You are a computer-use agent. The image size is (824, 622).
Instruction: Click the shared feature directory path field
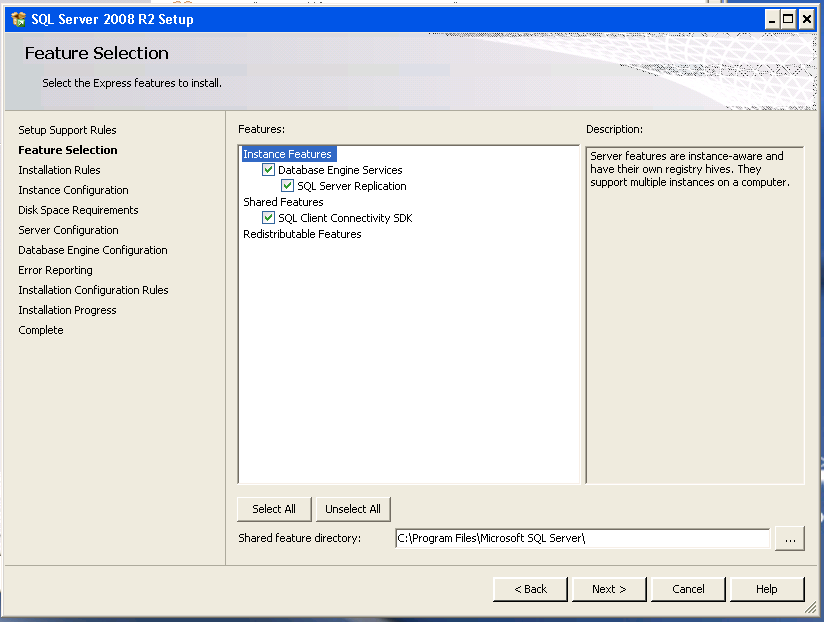click(582, 538)
